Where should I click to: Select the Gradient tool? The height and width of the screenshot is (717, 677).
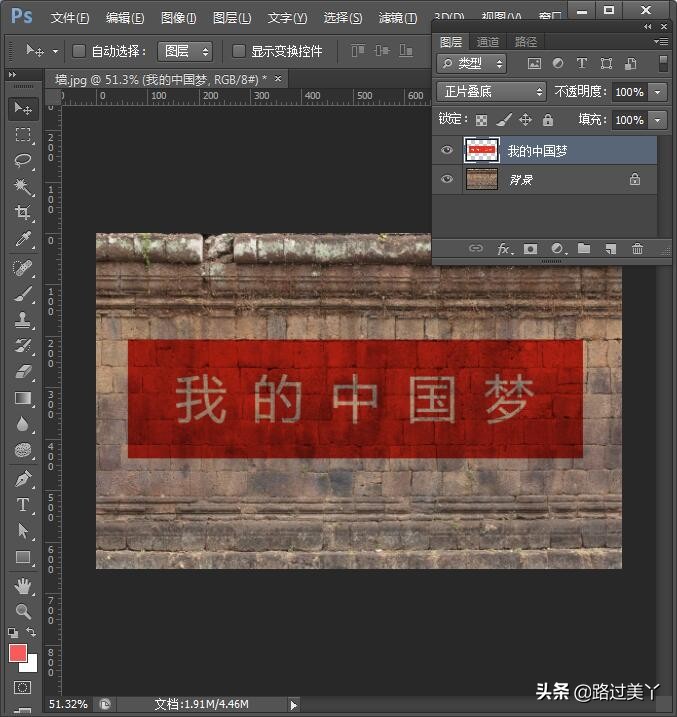(x=23, y=398)
